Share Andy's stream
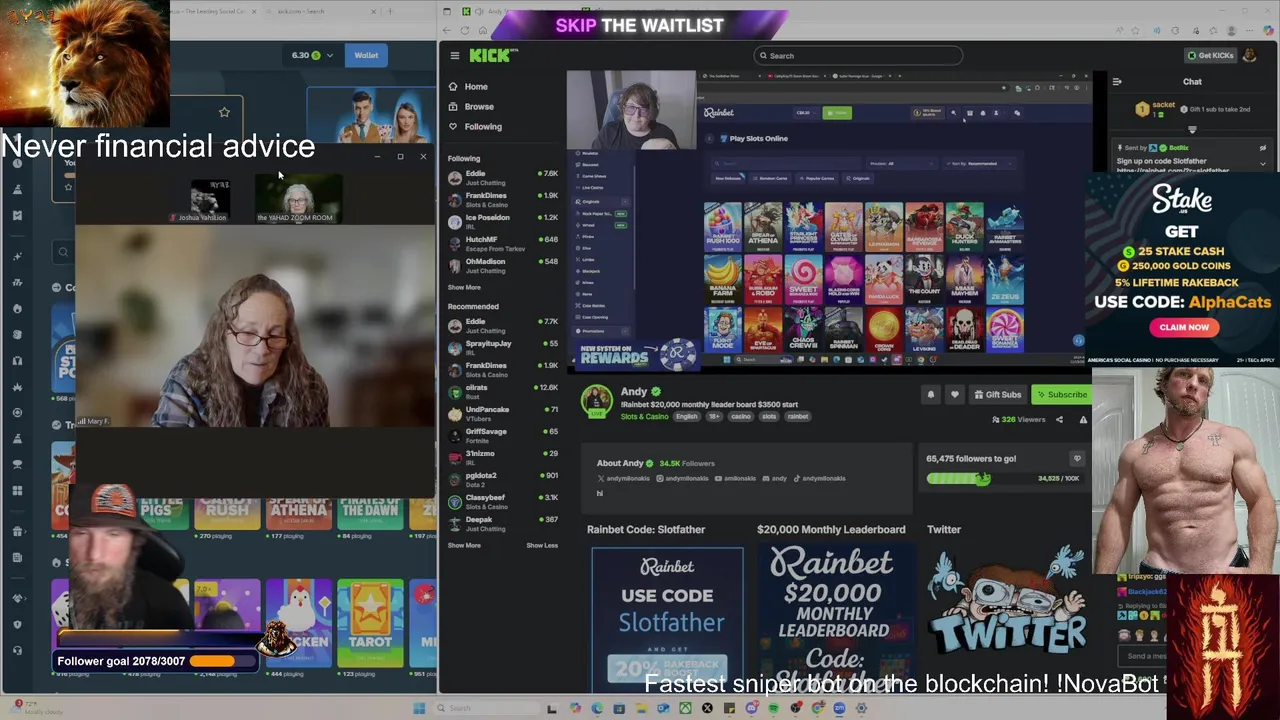The width and height of the screenshot is (1280, 720). (x=1059, y=420)
